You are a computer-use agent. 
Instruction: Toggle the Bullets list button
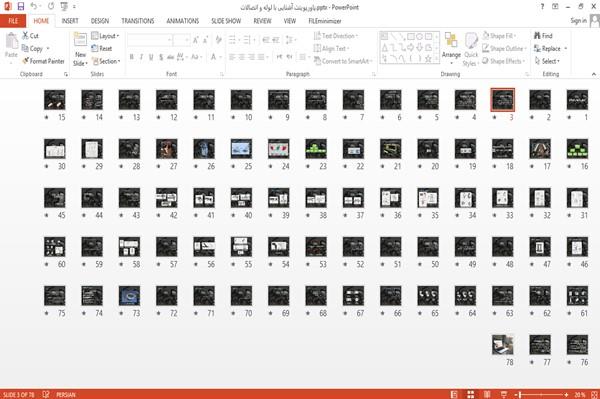tap(232, 39)
